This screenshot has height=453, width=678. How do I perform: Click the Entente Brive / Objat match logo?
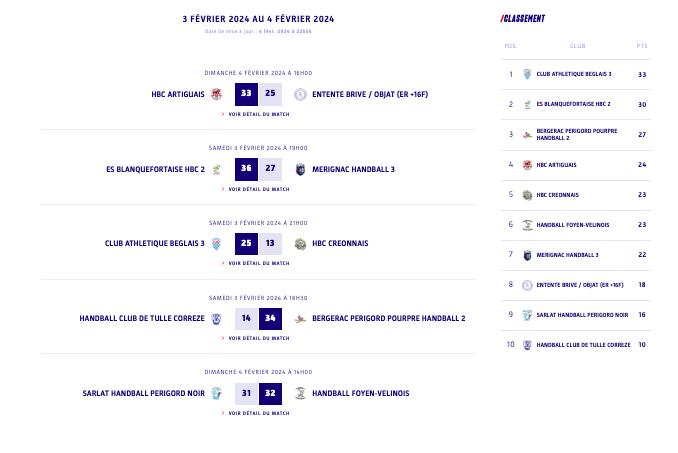tap(300, 94)
